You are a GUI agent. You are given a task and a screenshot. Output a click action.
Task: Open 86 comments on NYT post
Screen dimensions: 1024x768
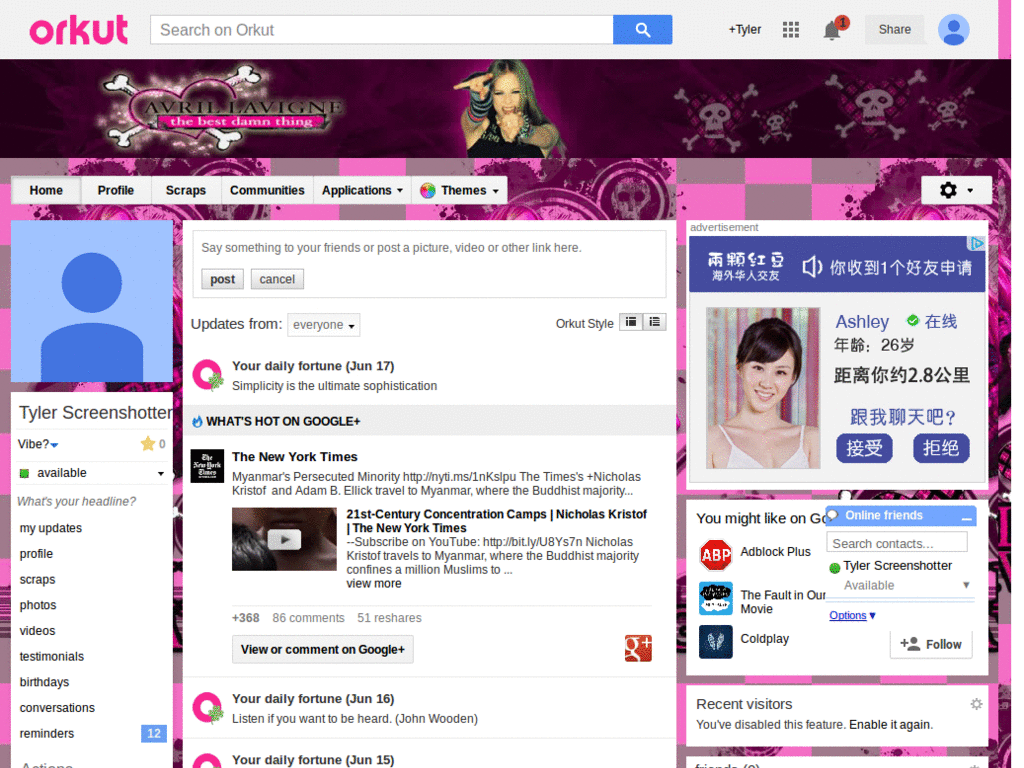coord(308,618)
